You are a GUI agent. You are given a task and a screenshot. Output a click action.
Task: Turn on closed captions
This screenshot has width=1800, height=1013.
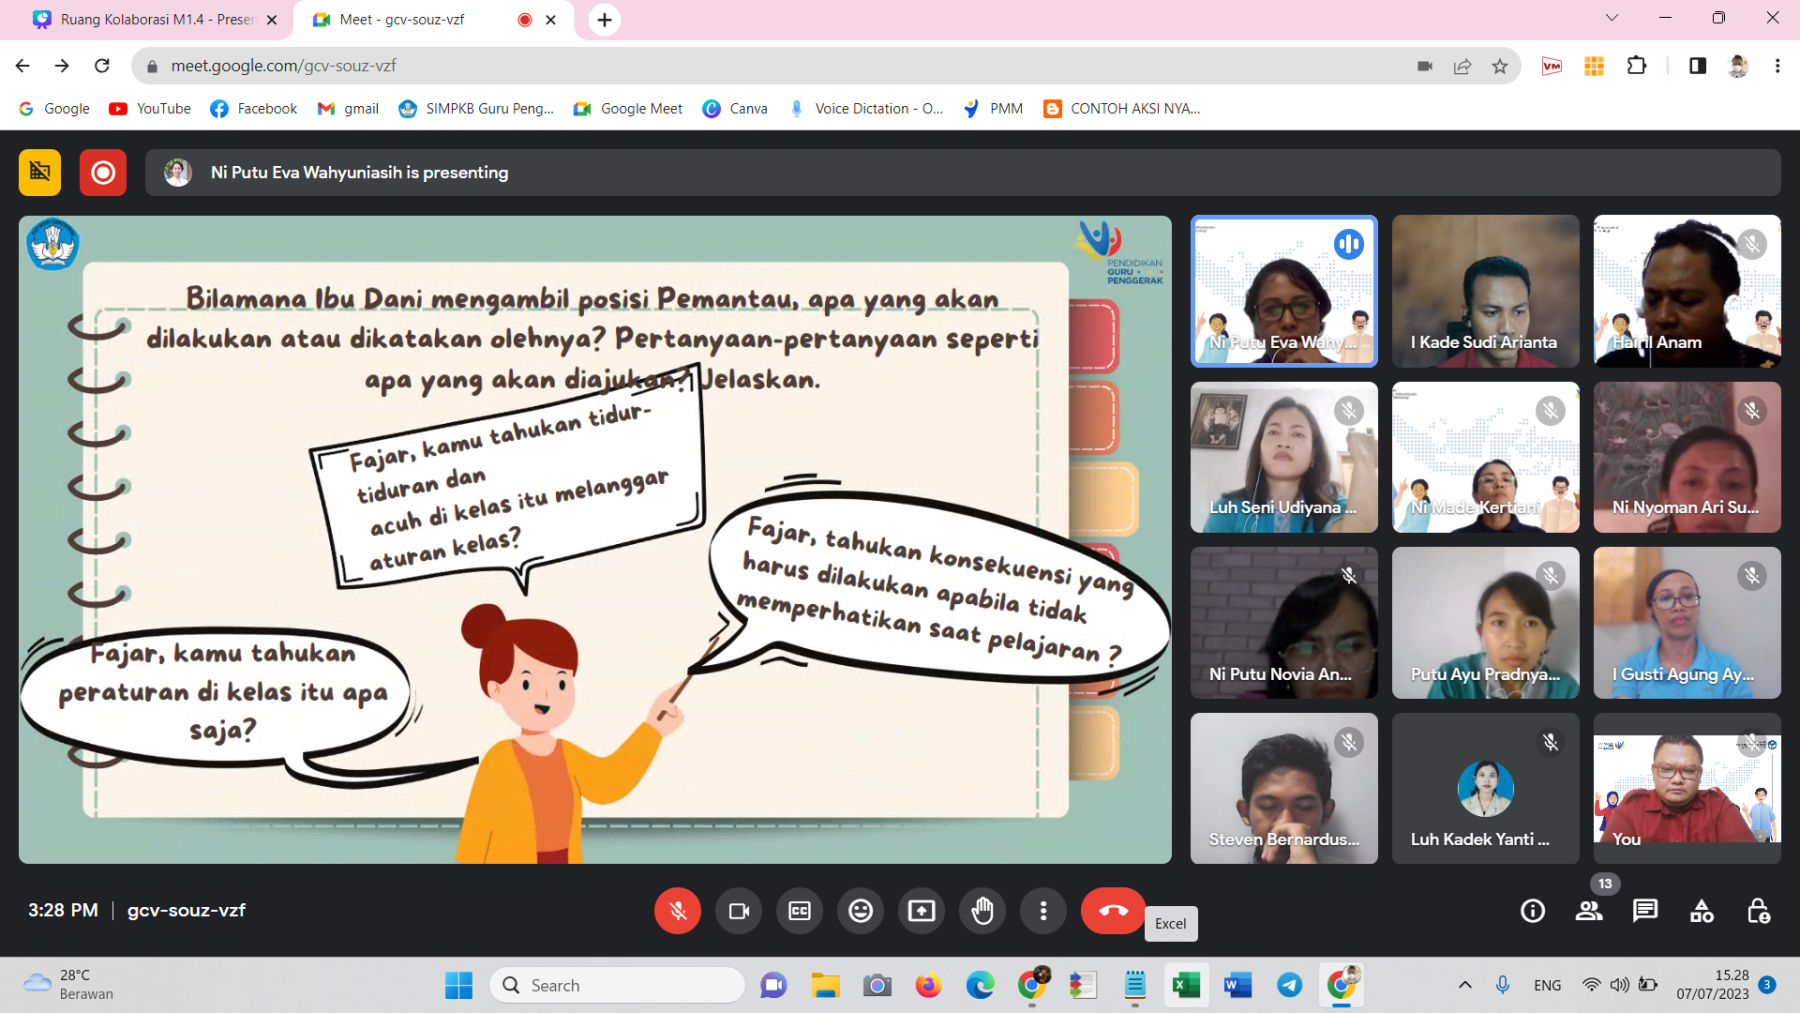click(x=799, y=910)
